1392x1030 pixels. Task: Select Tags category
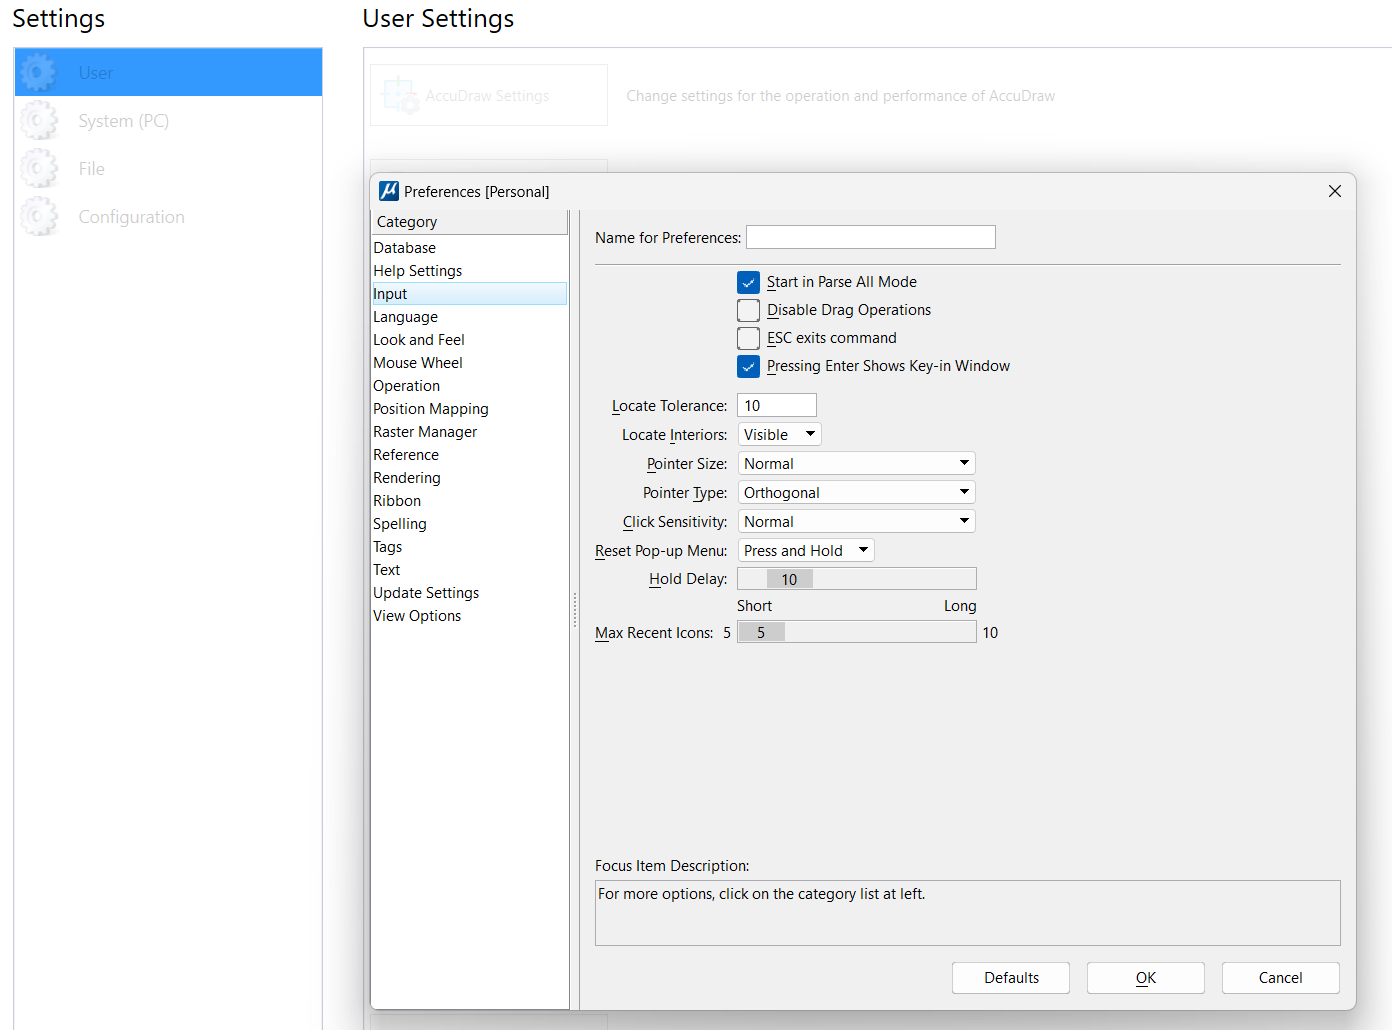coord(469,547)
